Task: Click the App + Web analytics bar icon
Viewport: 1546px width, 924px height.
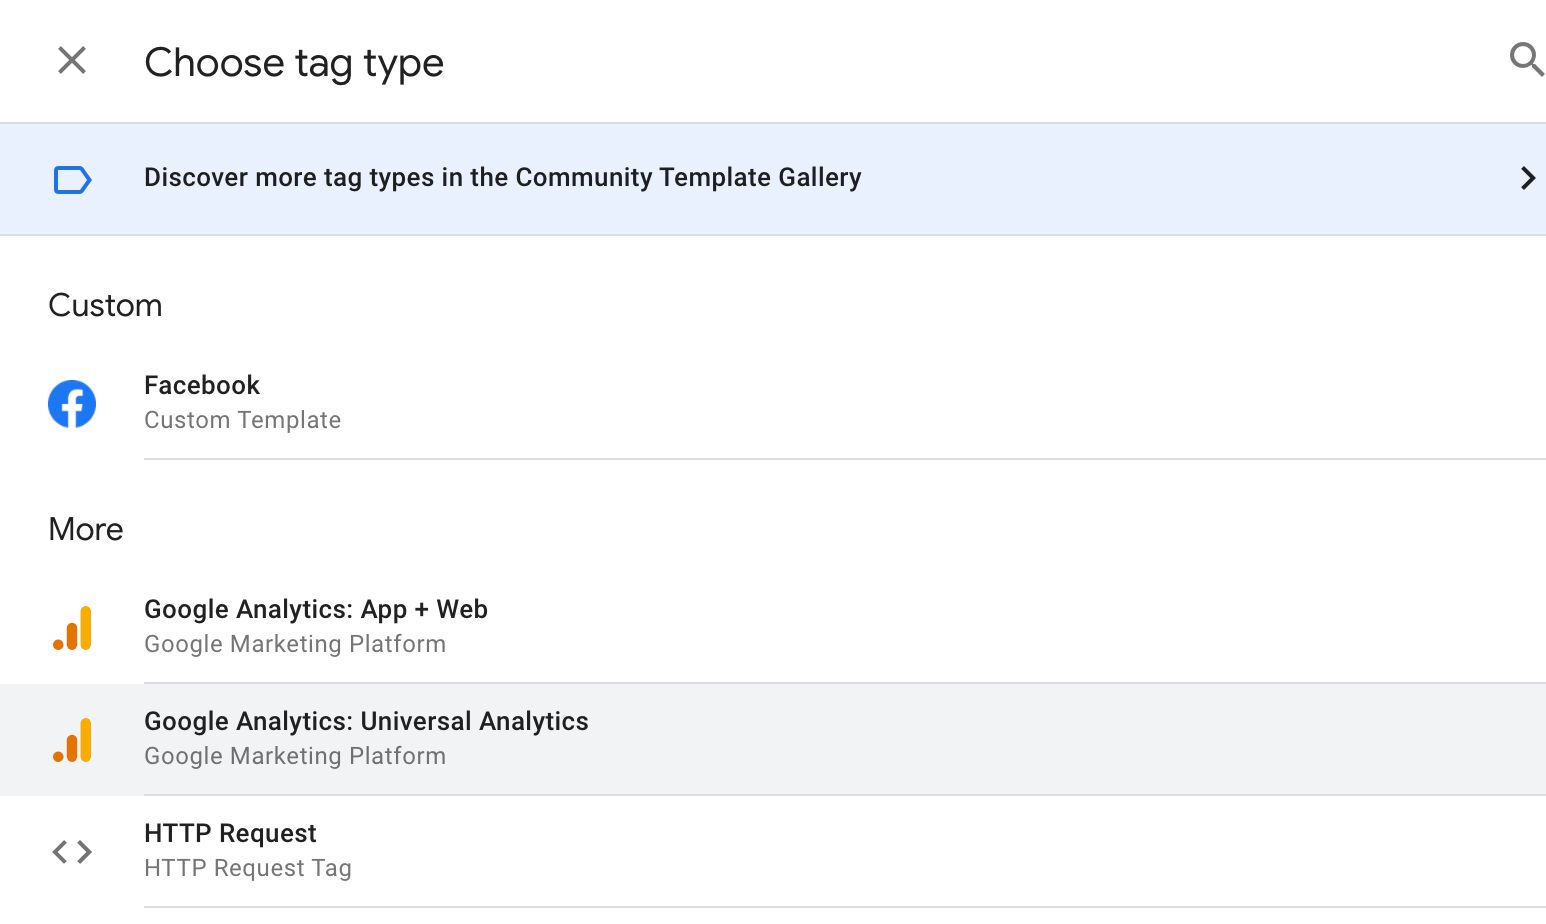Action: coord(72,628)
